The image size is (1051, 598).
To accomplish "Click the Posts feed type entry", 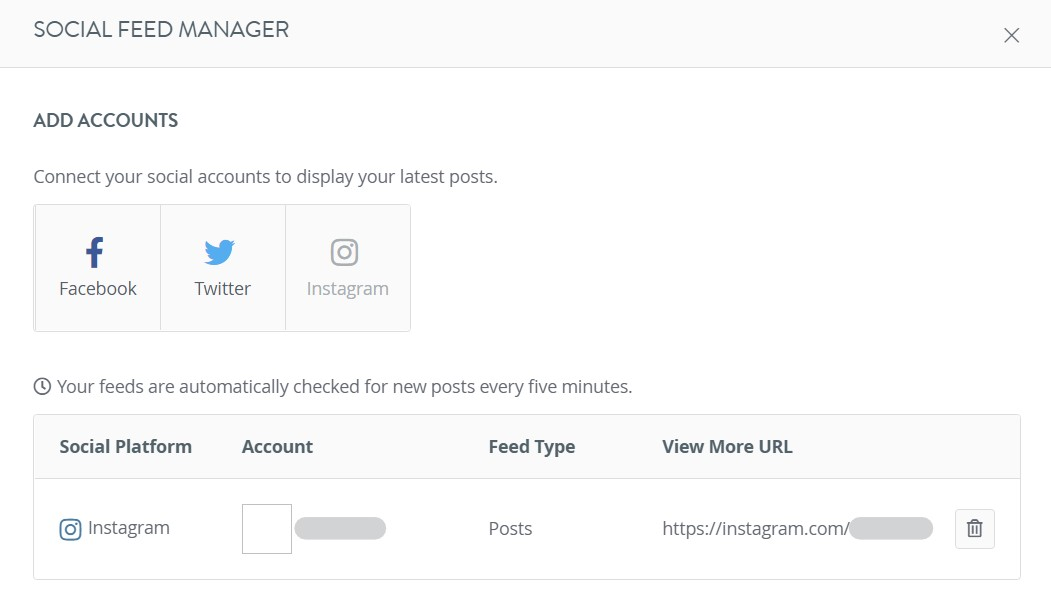I will coord(510,528).
